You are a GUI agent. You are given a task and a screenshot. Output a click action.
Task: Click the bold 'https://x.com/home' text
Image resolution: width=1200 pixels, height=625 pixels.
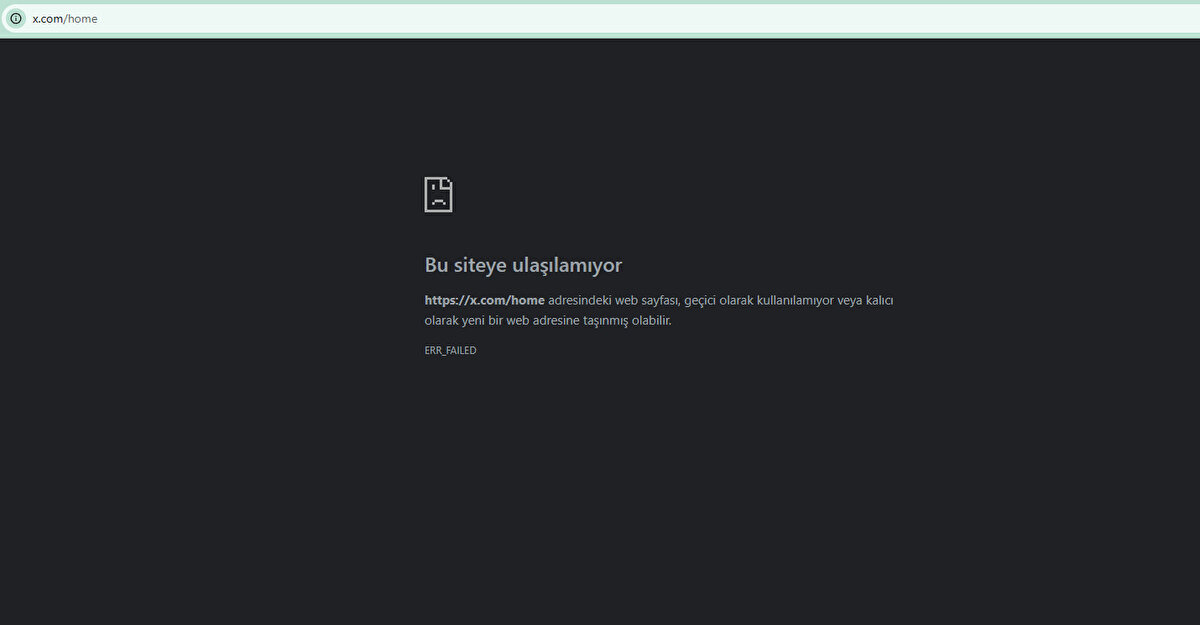[x=484, y=300]
